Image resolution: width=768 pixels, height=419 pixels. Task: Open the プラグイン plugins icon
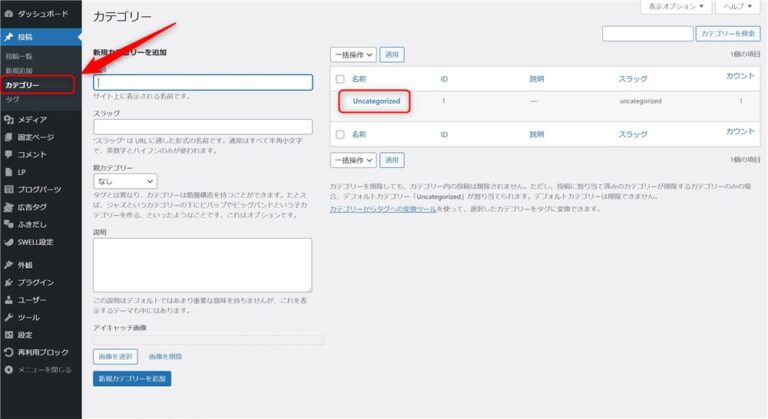(9, 282)
